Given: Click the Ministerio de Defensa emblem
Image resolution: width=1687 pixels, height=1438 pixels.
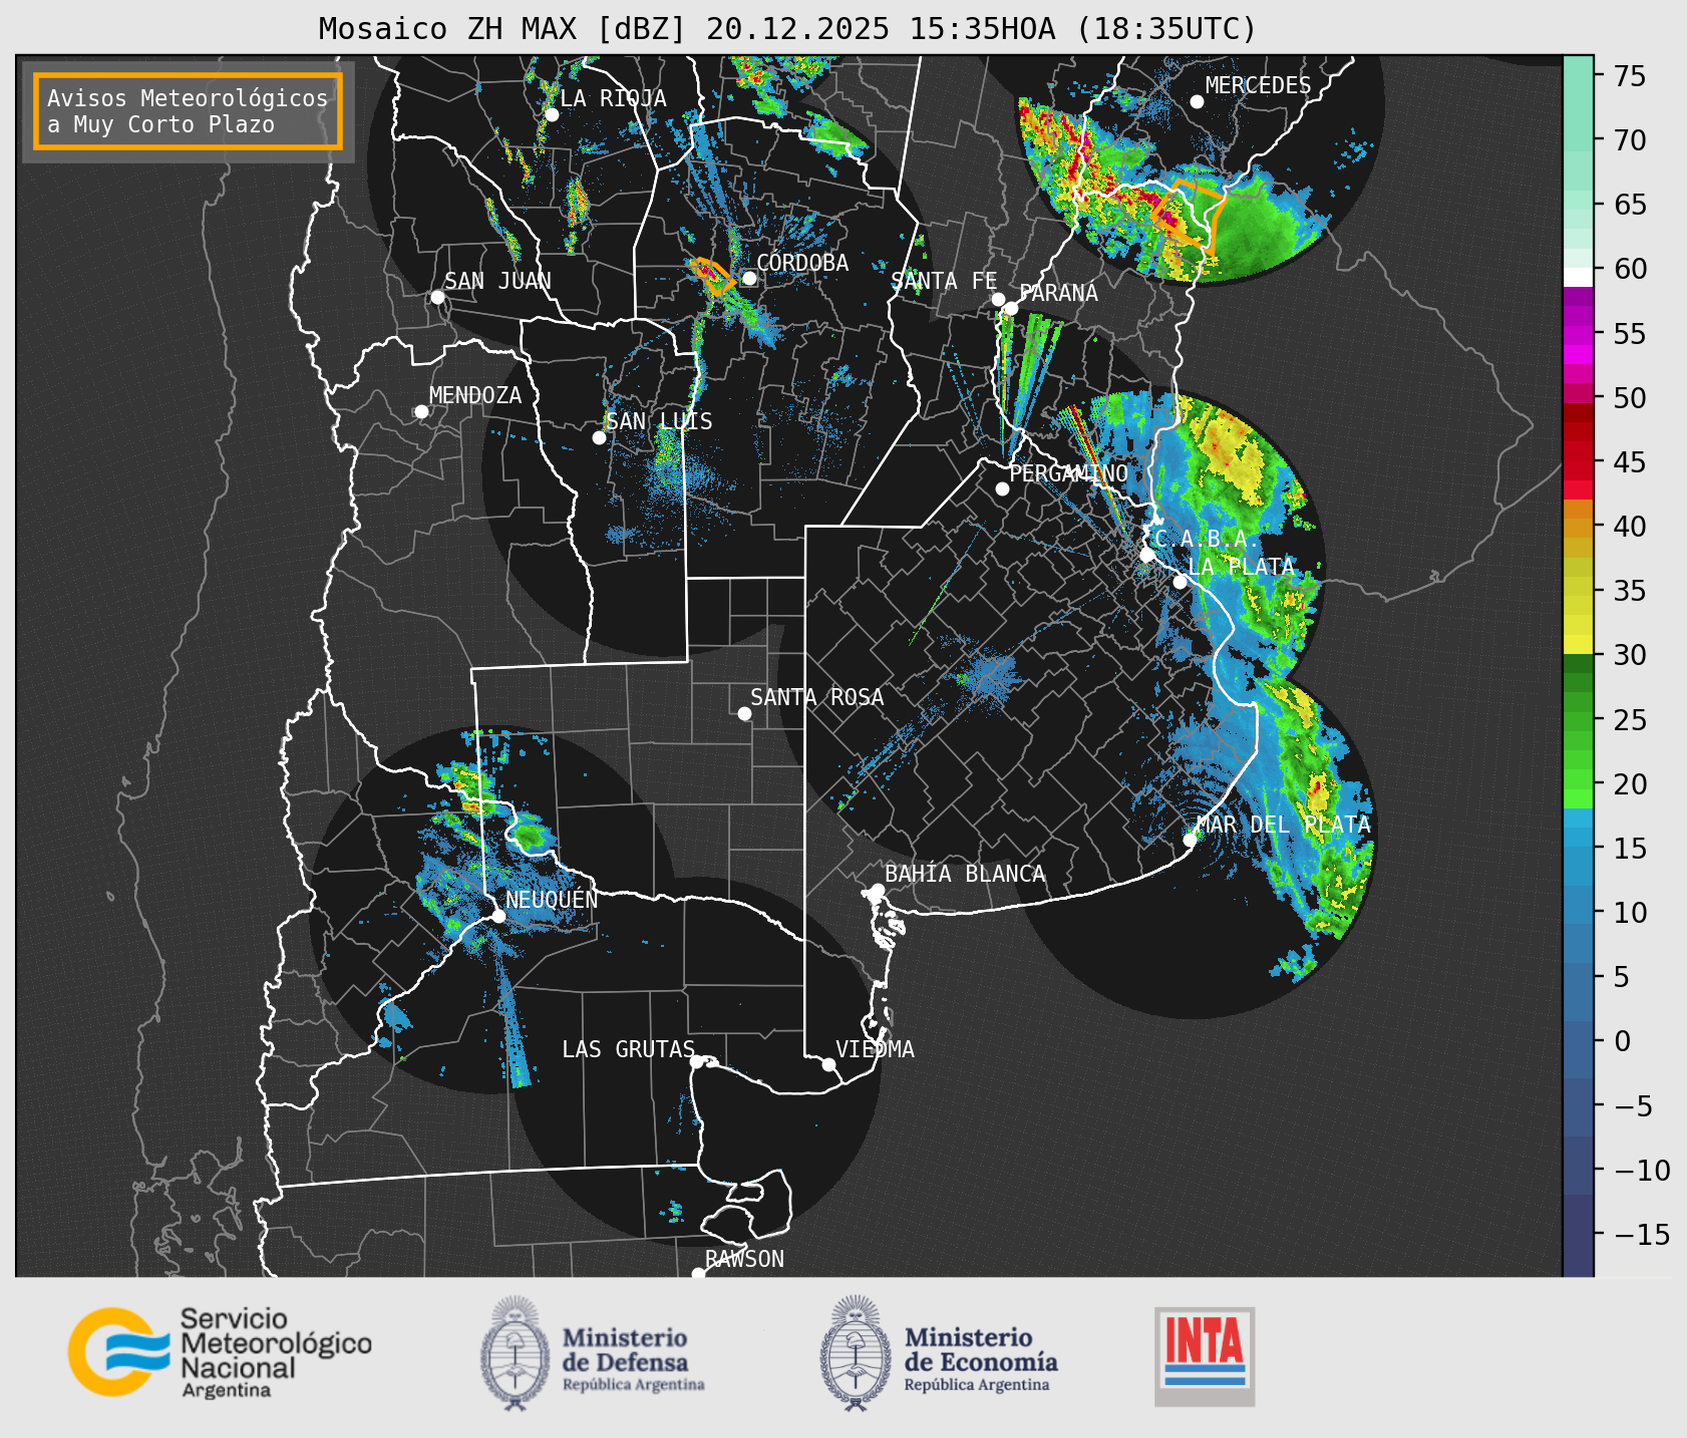Looking at the screenshot, I should (x=515, y=1353).
